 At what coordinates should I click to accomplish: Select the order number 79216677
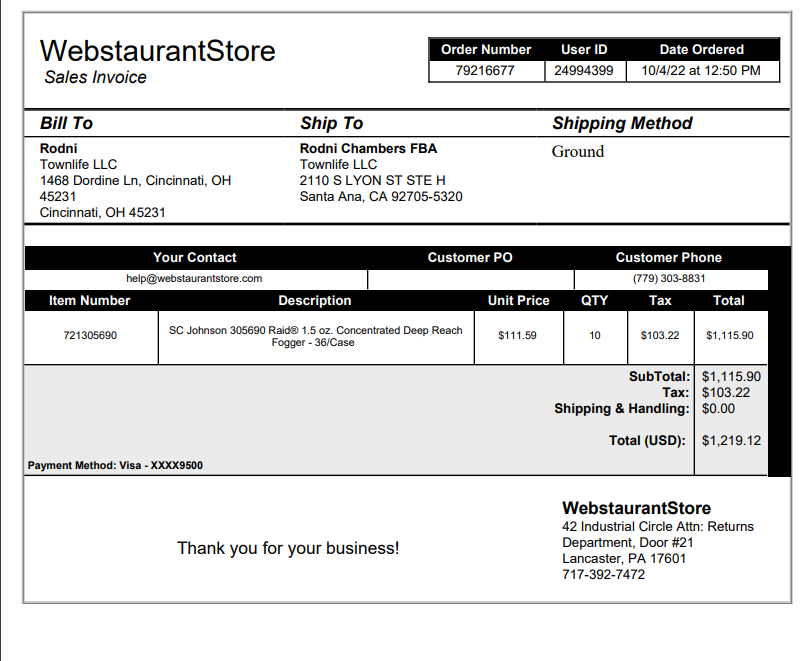(x=484, y=71)
